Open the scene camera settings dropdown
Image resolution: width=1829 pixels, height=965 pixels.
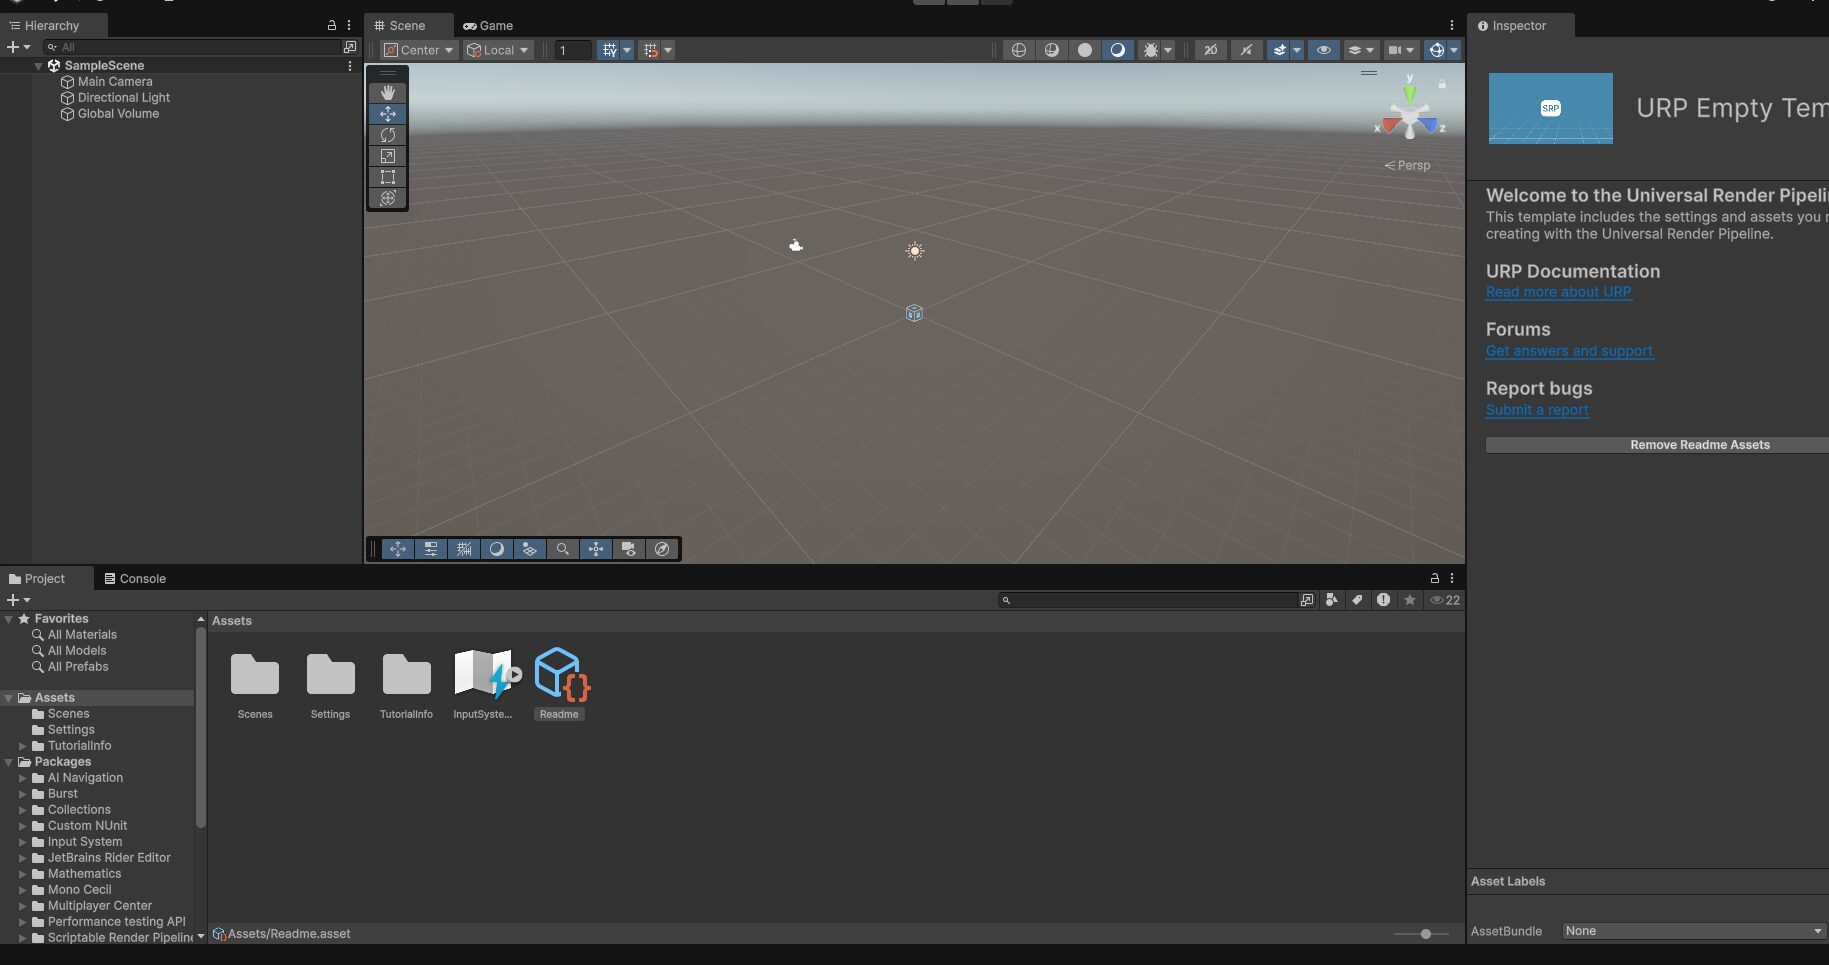coord(1401,50)
